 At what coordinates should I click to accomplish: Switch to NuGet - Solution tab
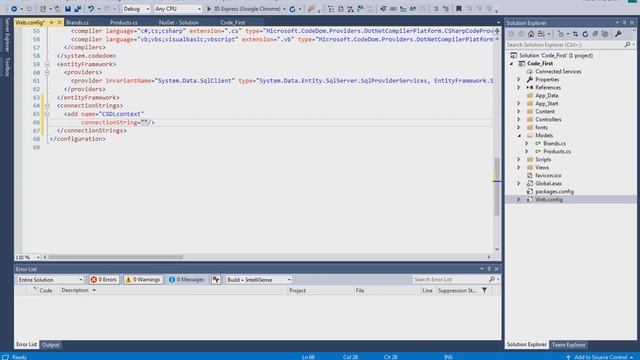tap(179, 22)
